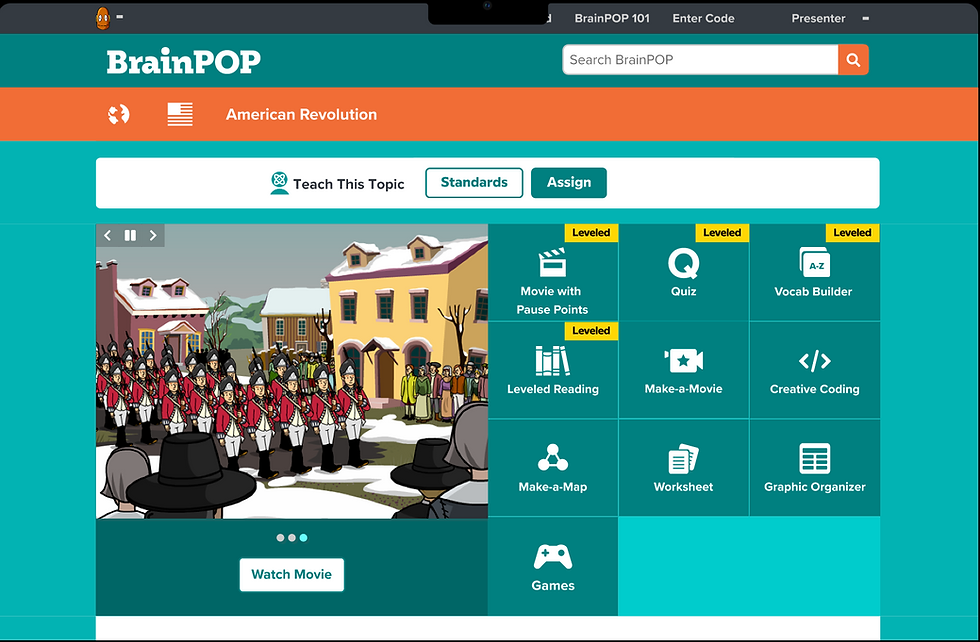This screenshot has height=642, width=980.
Task: Click Enter Code in the top bar
Action: (703, 18)
